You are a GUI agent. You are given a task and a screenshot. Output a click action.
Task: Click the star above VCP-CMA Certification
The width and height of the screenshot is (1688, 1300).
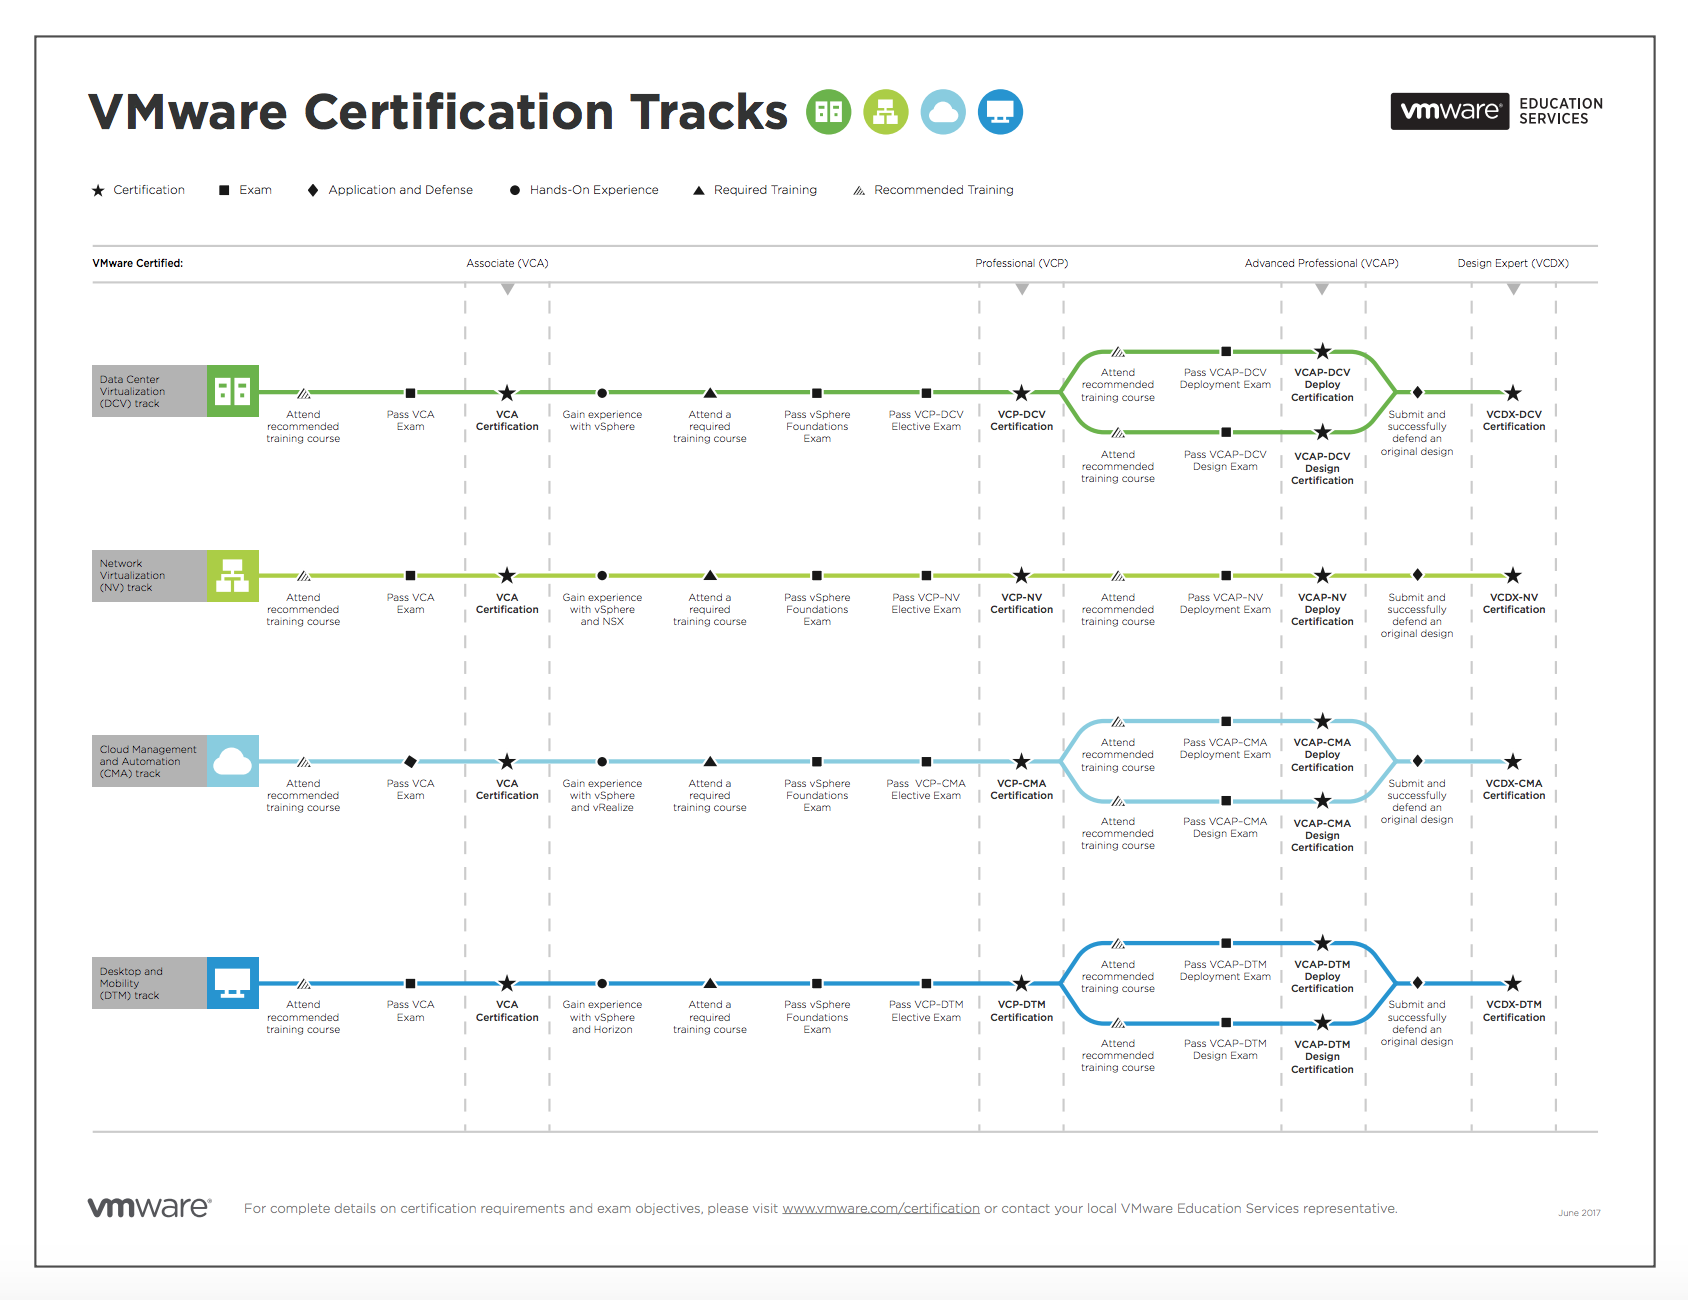[1021, 762]
